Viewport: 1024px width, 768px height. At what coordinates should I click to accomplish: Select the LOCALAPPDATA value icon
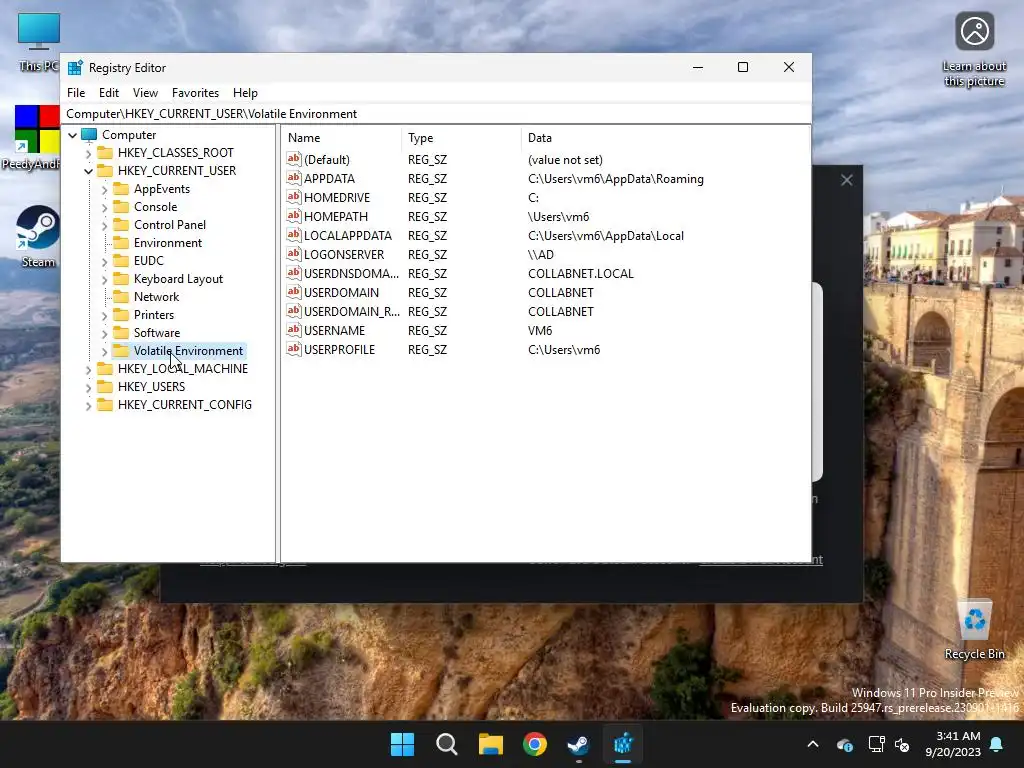(x=294, y=234)
